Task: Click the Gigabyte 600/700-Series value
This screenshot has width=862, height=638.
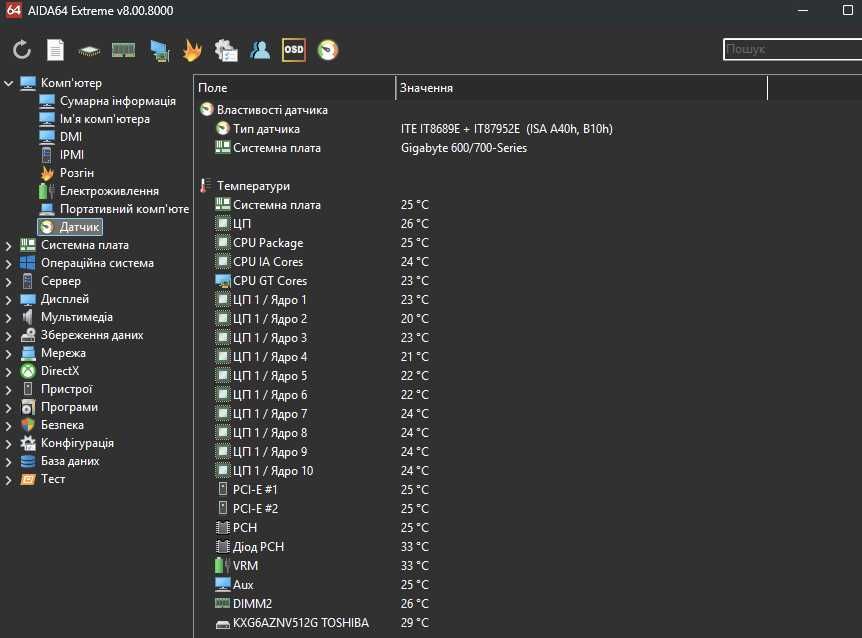Action: 463,148
